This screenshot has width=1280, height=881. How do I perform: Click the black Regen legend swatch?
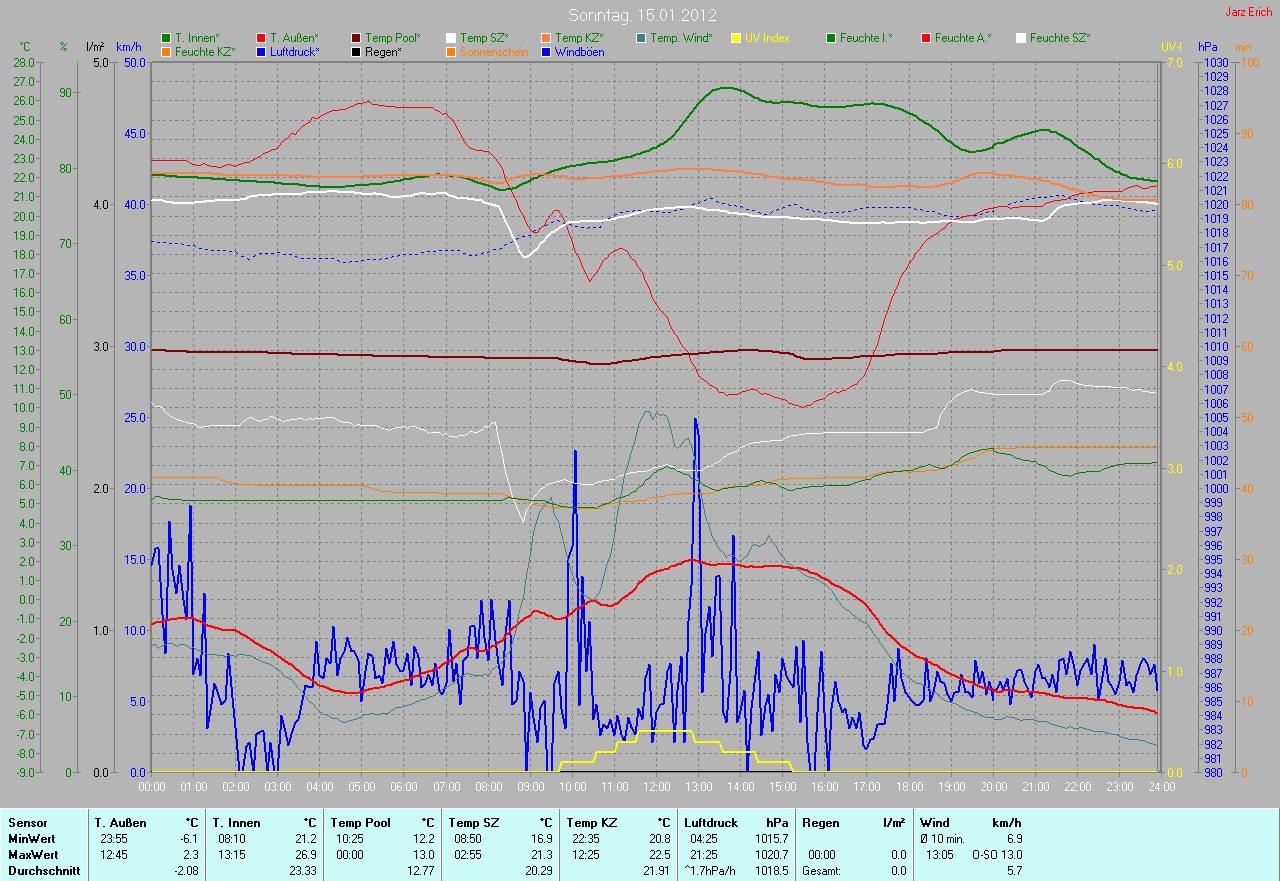[356, 51]
